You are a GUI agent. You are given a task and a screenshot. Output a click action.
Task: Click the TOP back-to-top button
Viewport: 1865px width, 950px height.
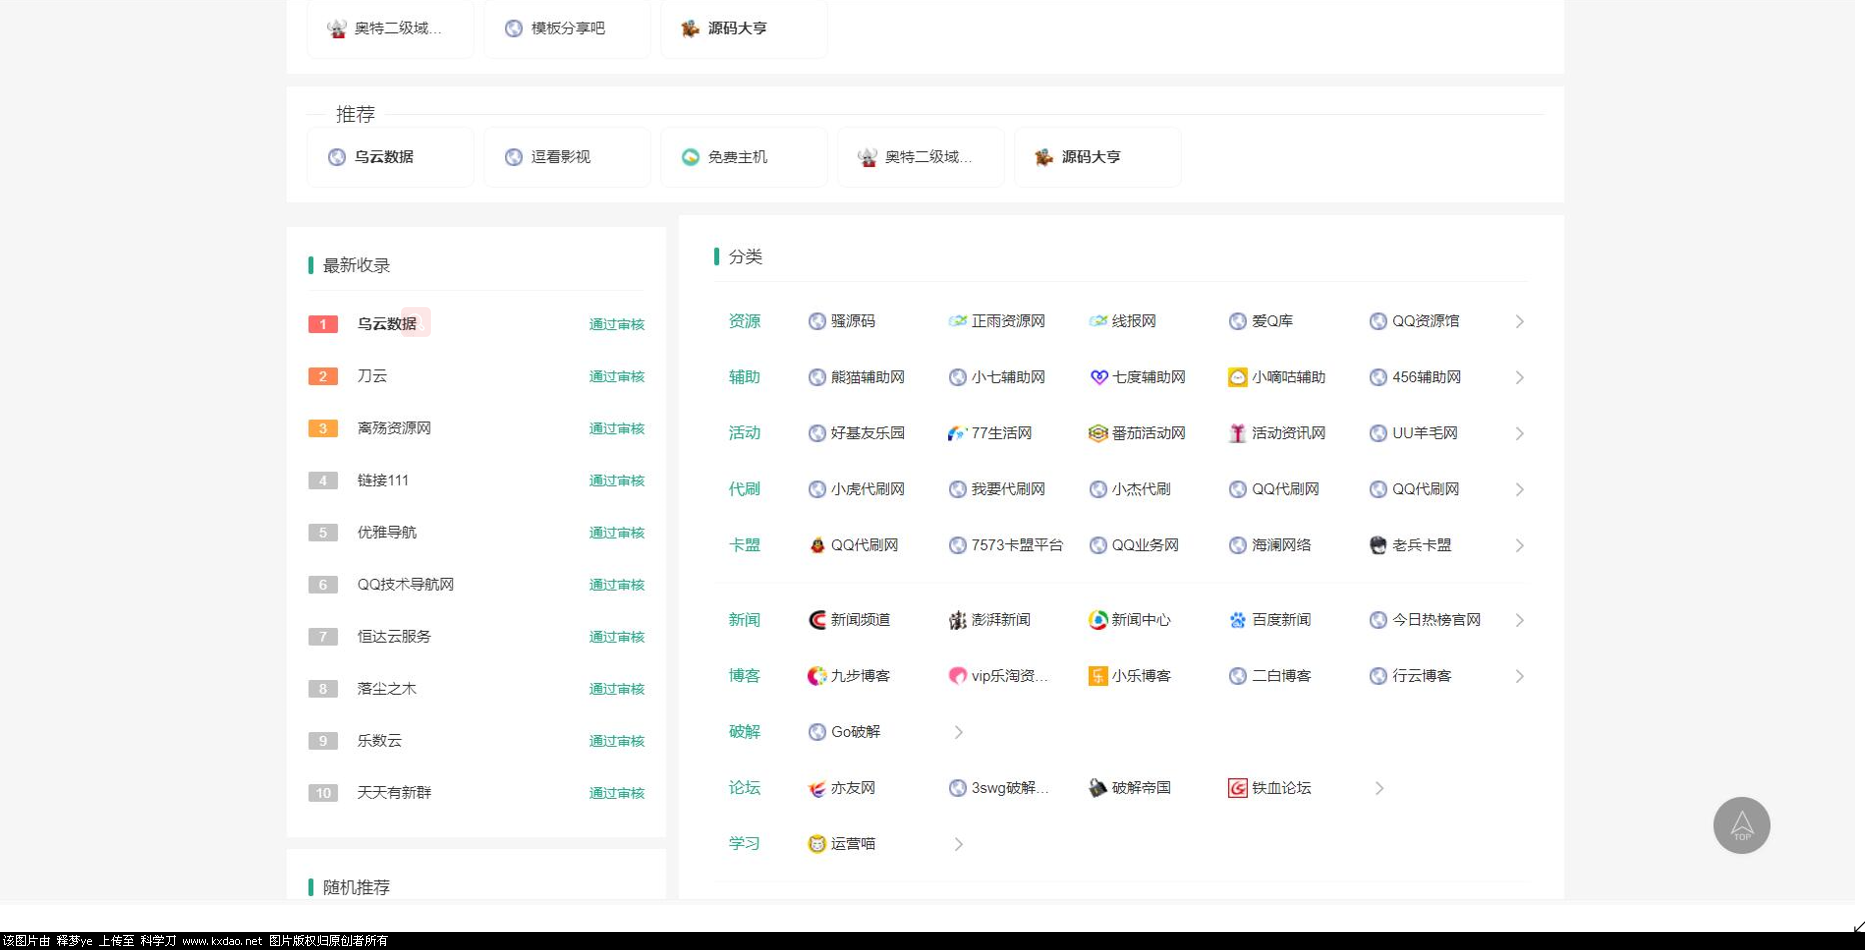(1740, 825)
